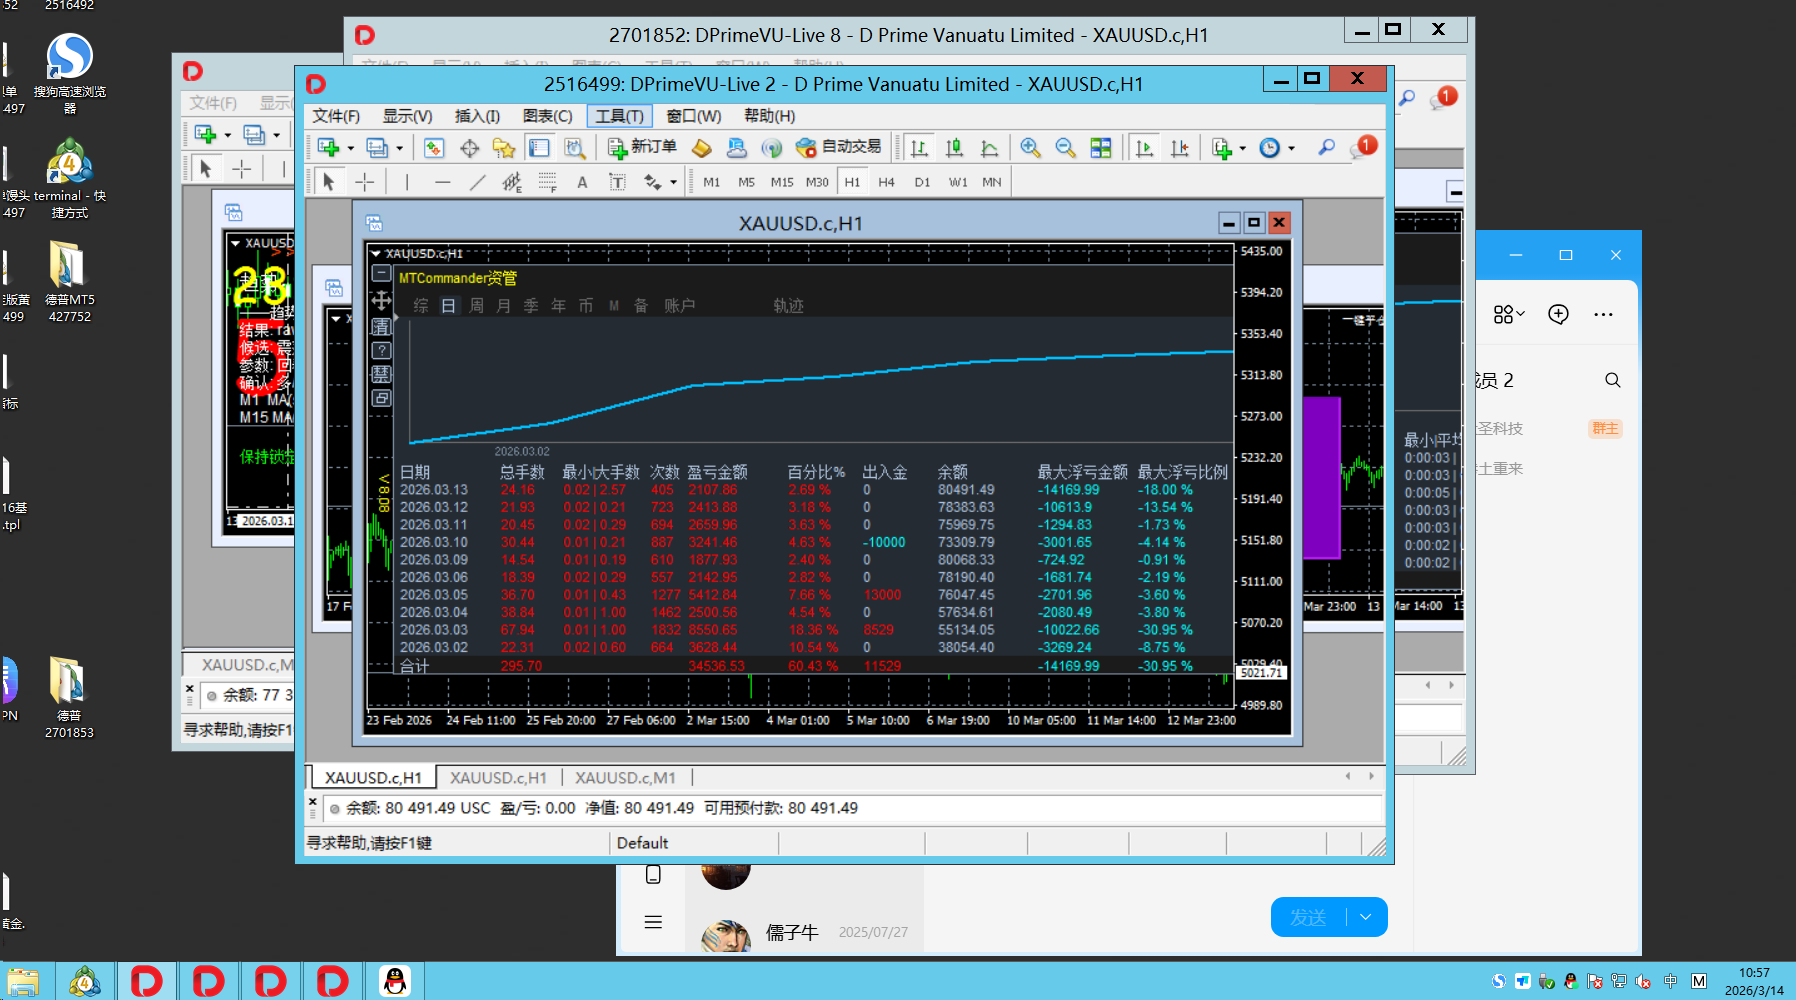Expand the new chart dropdown arrow
Screen dimensions: 1796x1000
[351, 148]
